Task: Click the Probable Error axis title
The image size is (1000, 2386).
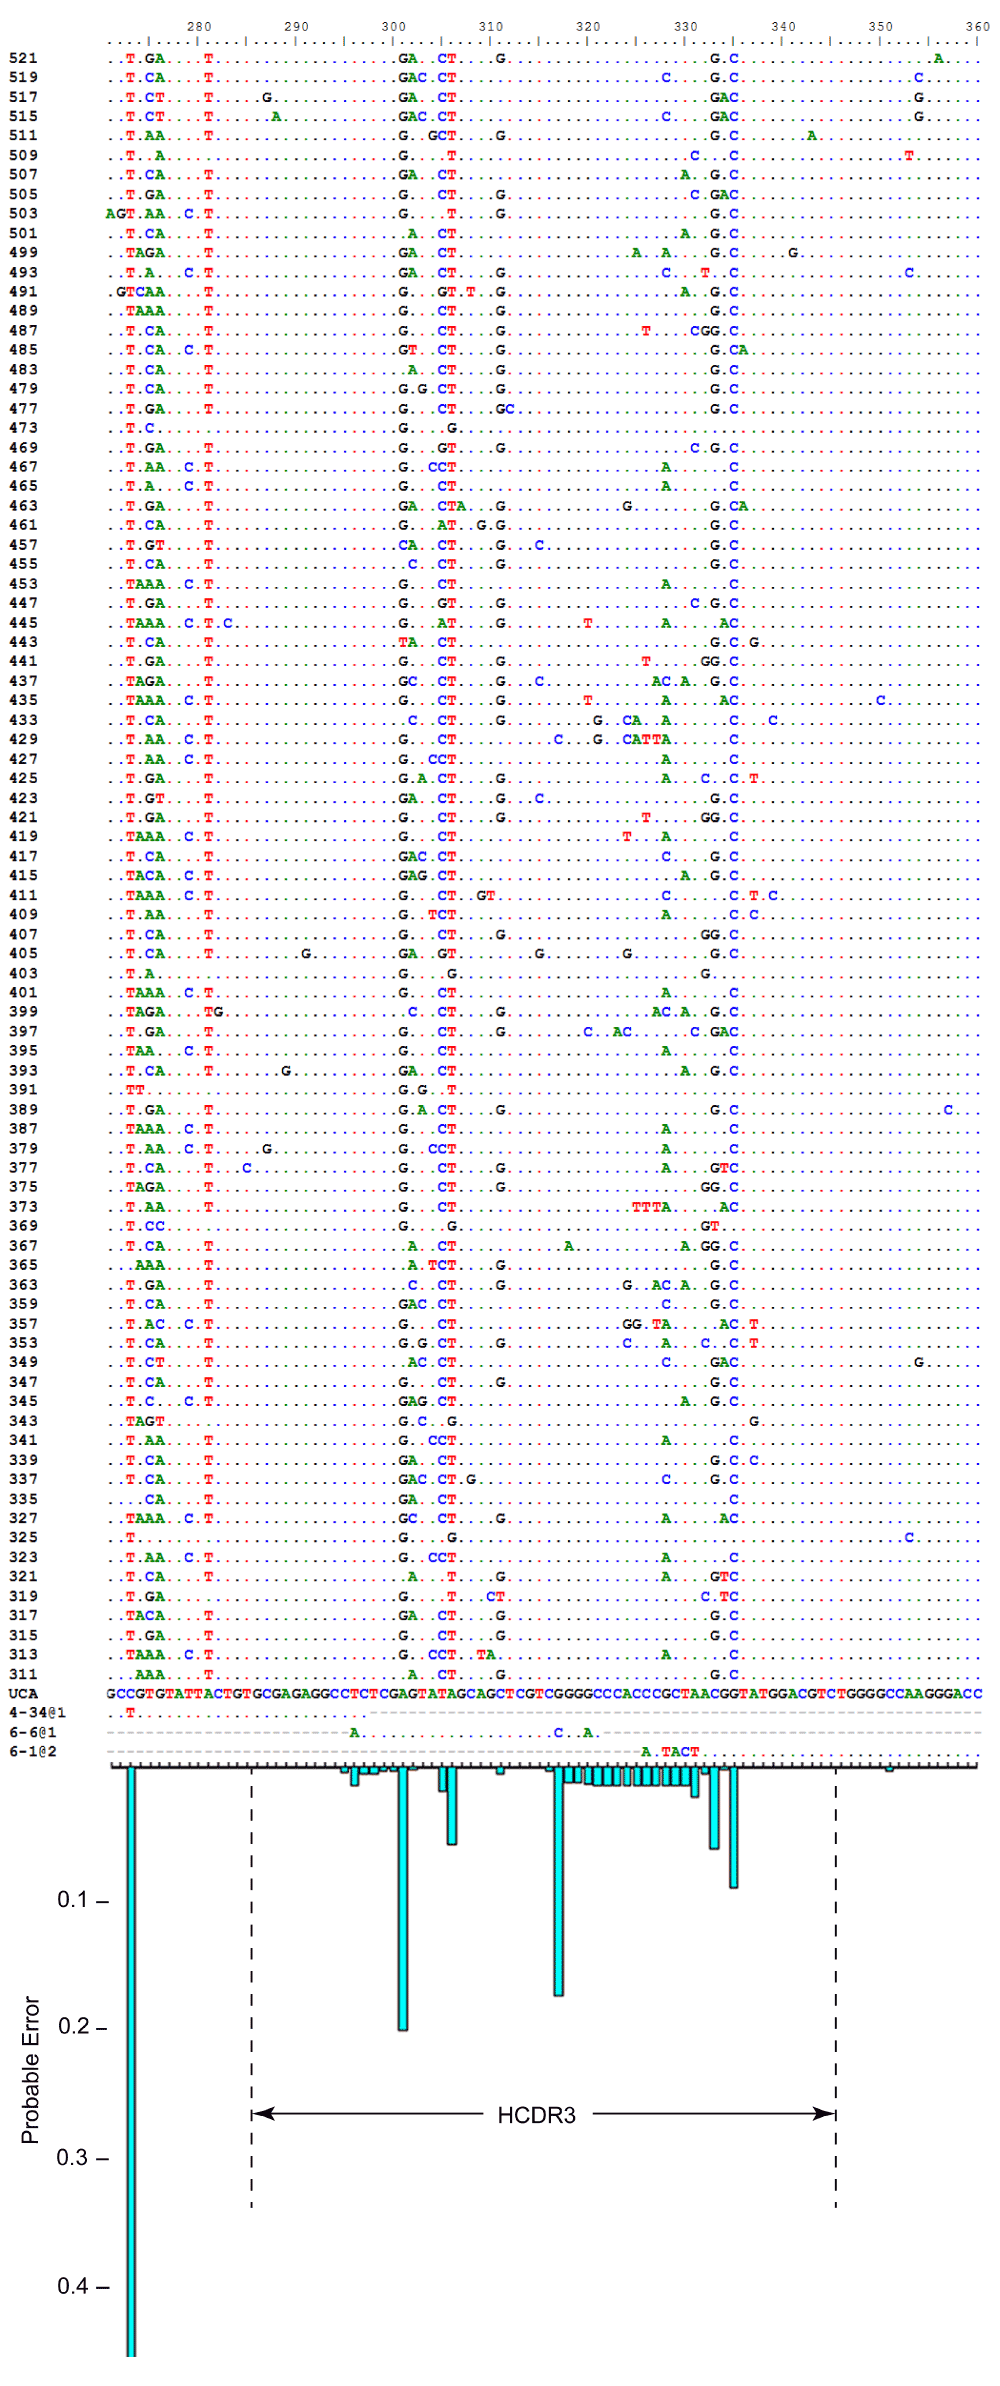Action: click(30, 2070)
